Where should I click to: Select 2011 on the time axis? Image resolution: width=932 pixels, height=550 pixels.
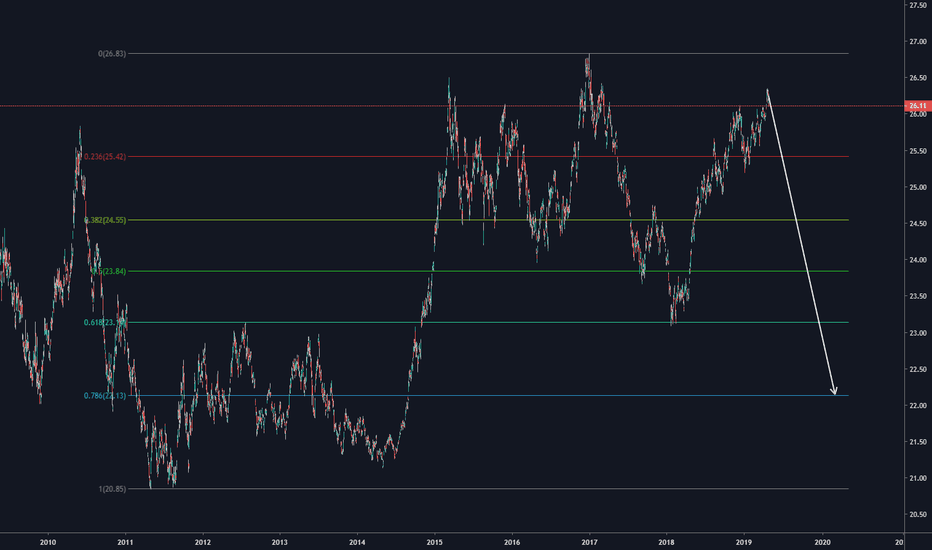125,542
